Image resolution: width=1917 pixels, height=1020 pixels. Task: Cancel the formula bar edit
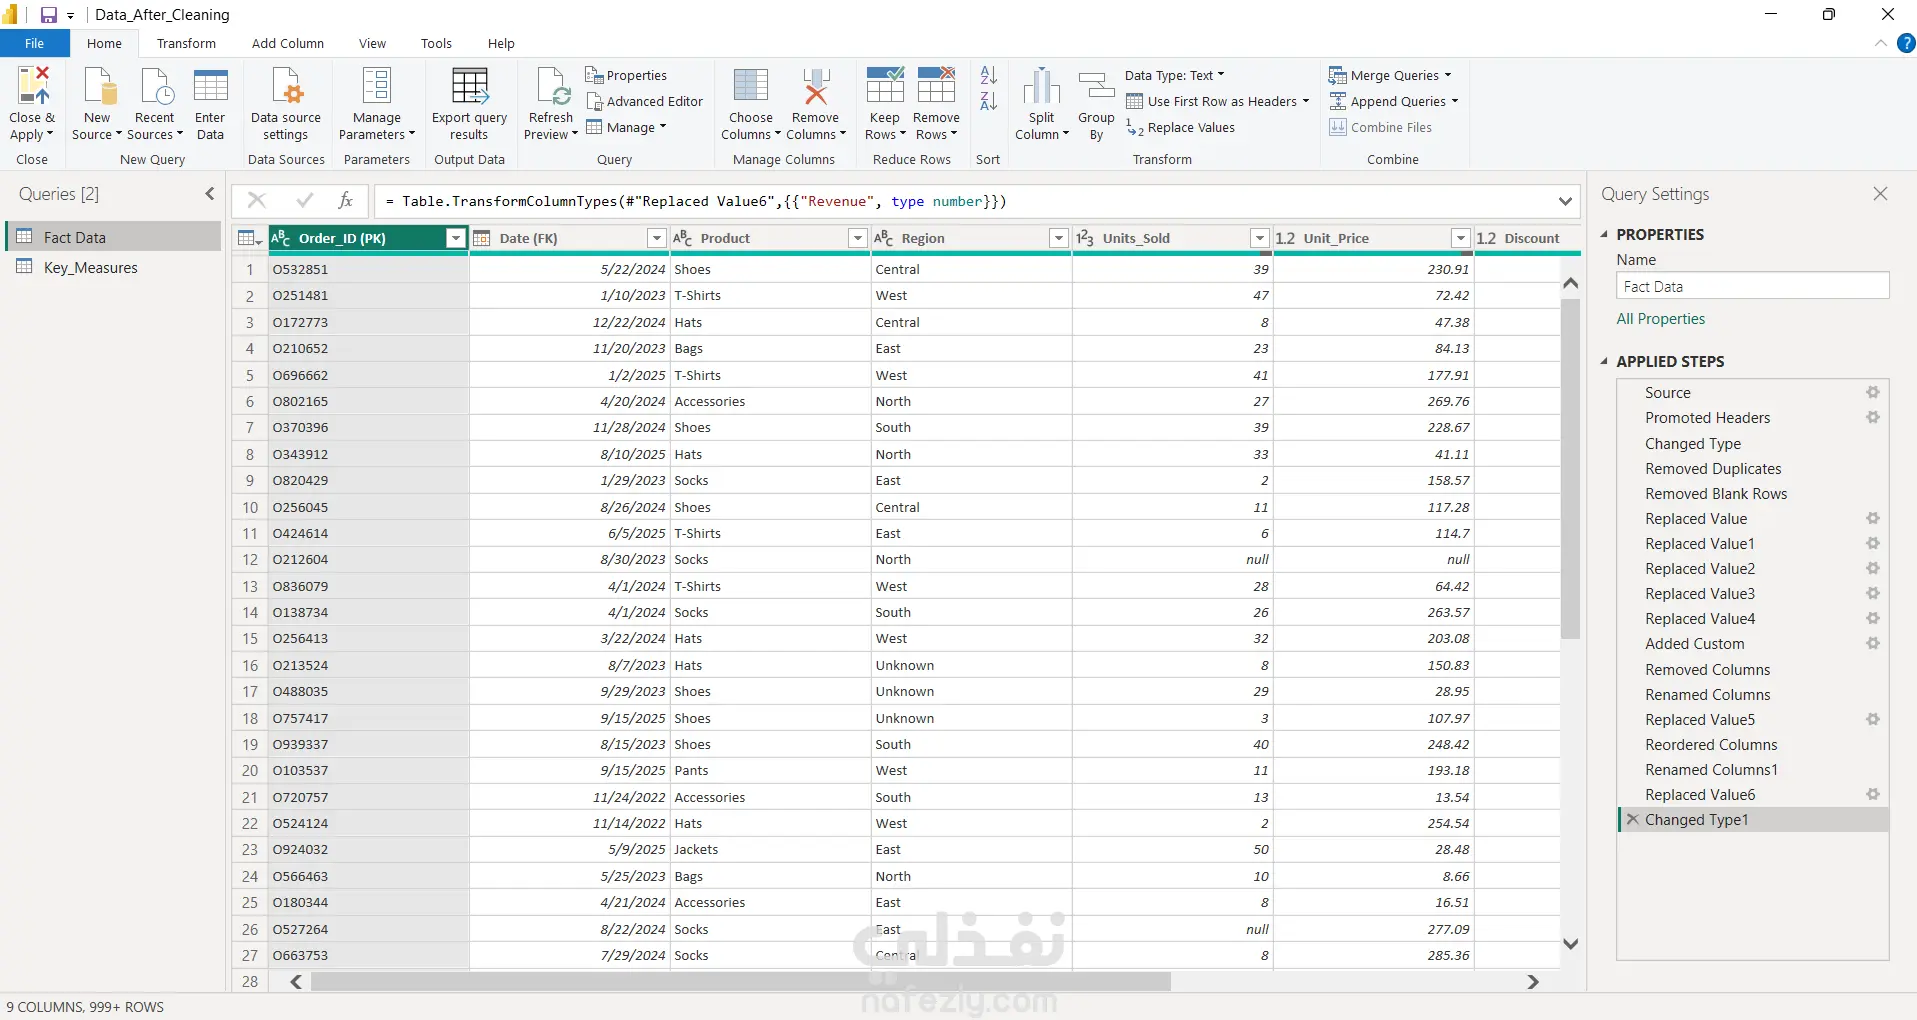click(257, 201)
